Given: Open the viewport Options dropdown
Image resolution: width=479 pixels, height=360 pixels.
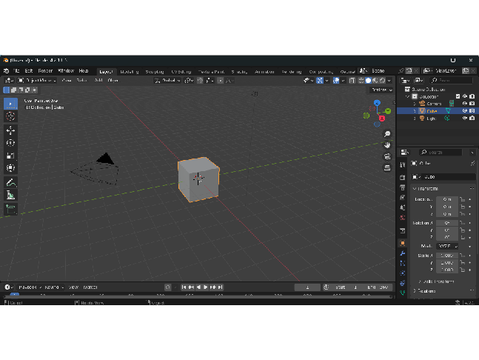Looking at the screenshot, I should tap(381, 90).
